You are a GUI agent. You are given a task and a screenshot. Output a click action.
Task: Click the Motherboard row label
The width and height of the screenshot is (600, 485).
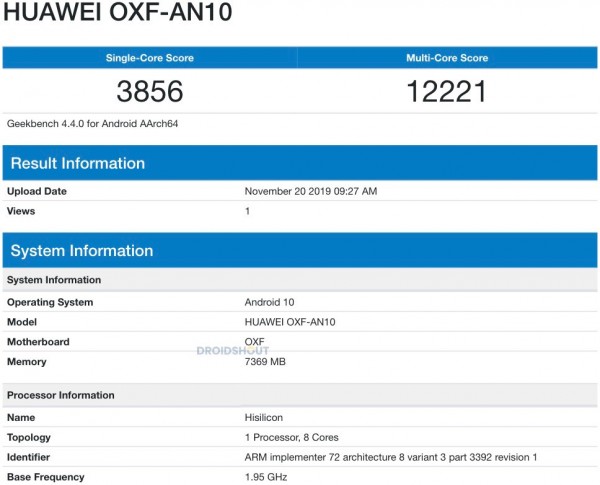[x=39, y=342]
